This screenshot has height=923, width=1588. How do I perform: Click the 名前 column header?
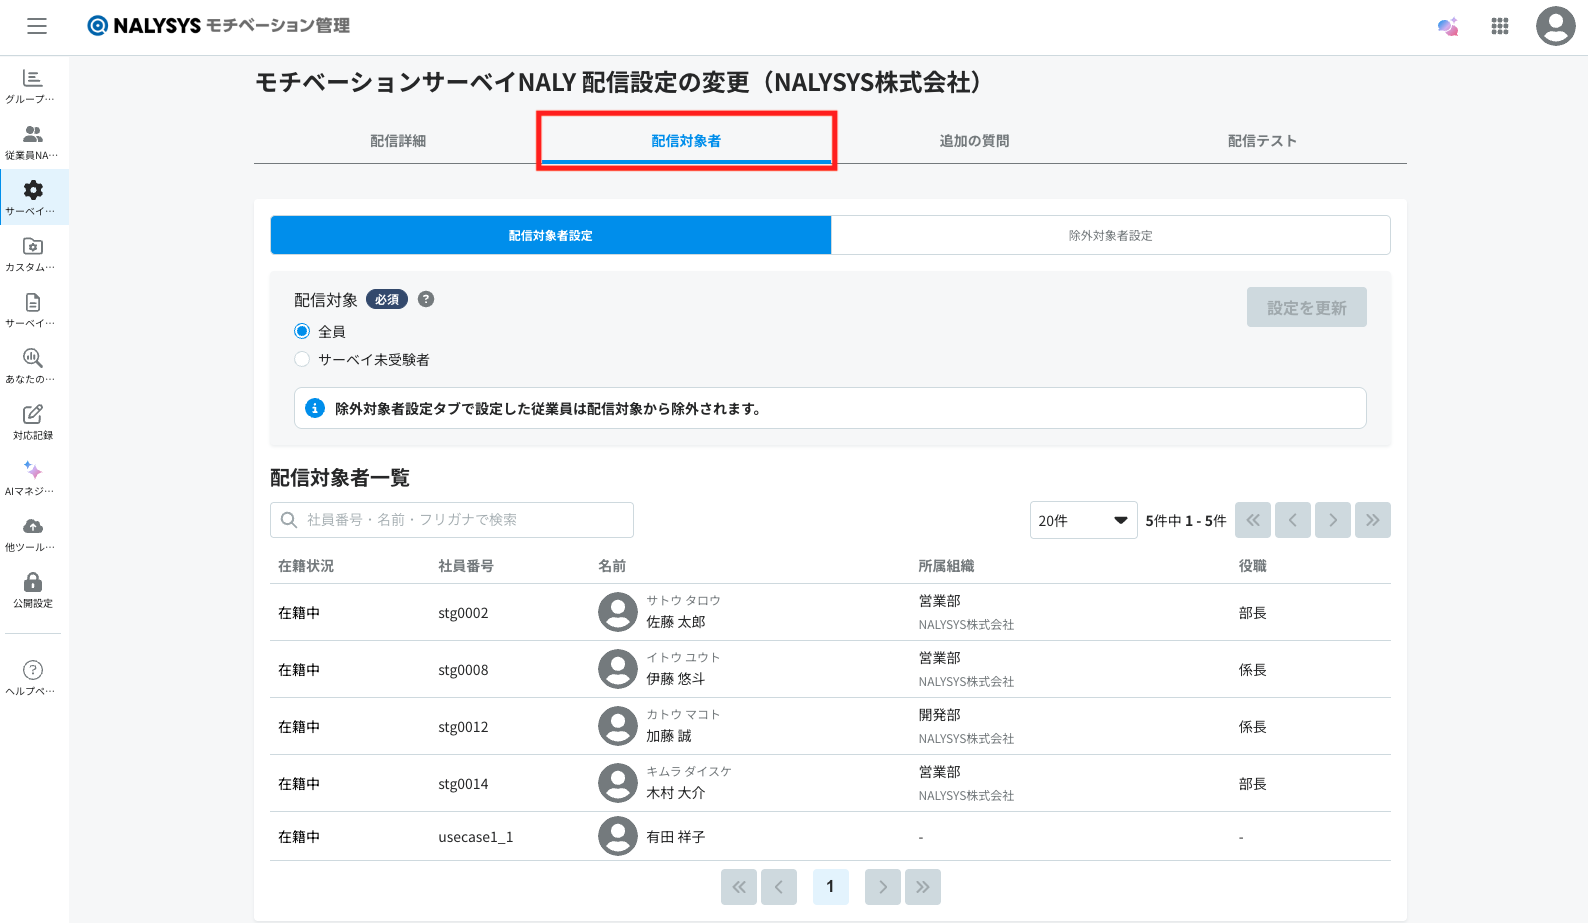tap(612, 566)
